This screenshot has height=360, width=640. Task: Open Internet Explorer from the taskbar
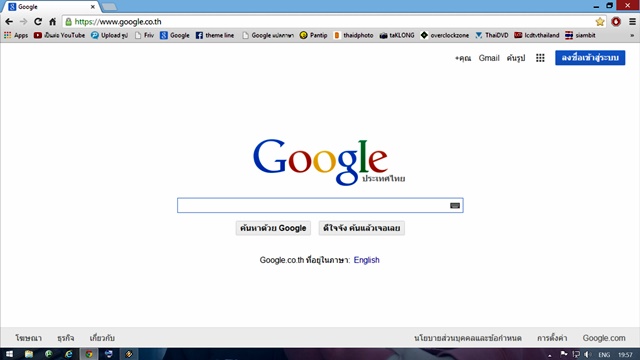[69, 354]
